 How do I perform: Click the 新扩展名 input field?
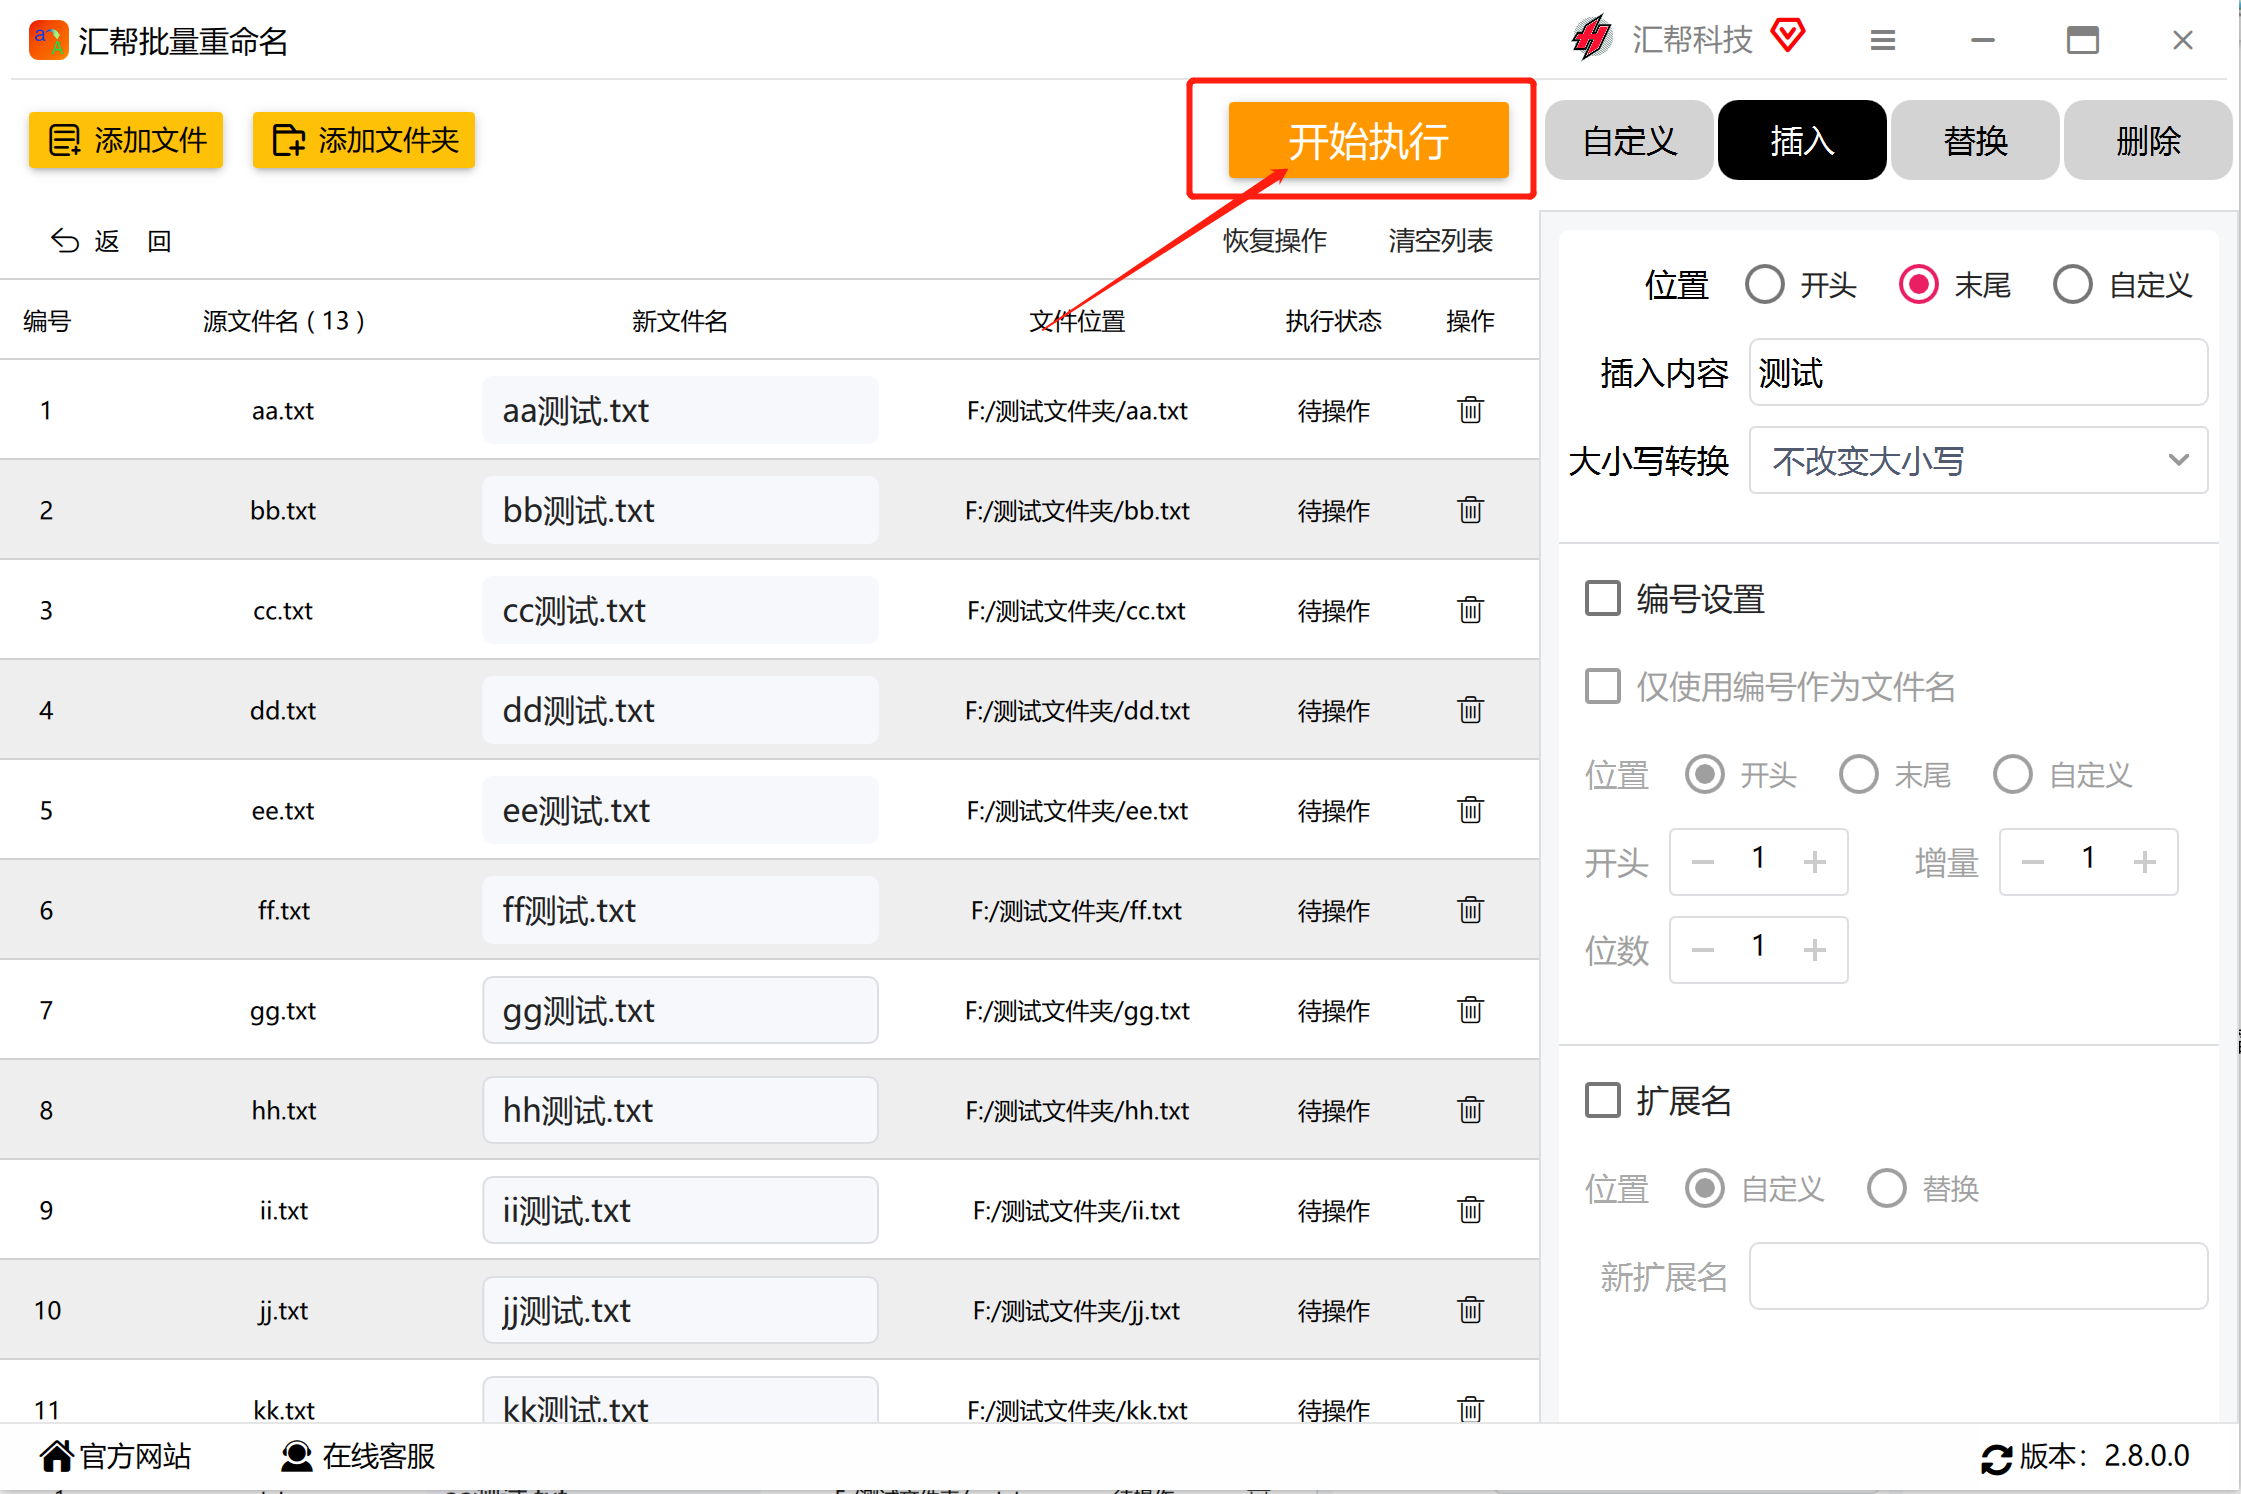(x=1978, y=1277)
